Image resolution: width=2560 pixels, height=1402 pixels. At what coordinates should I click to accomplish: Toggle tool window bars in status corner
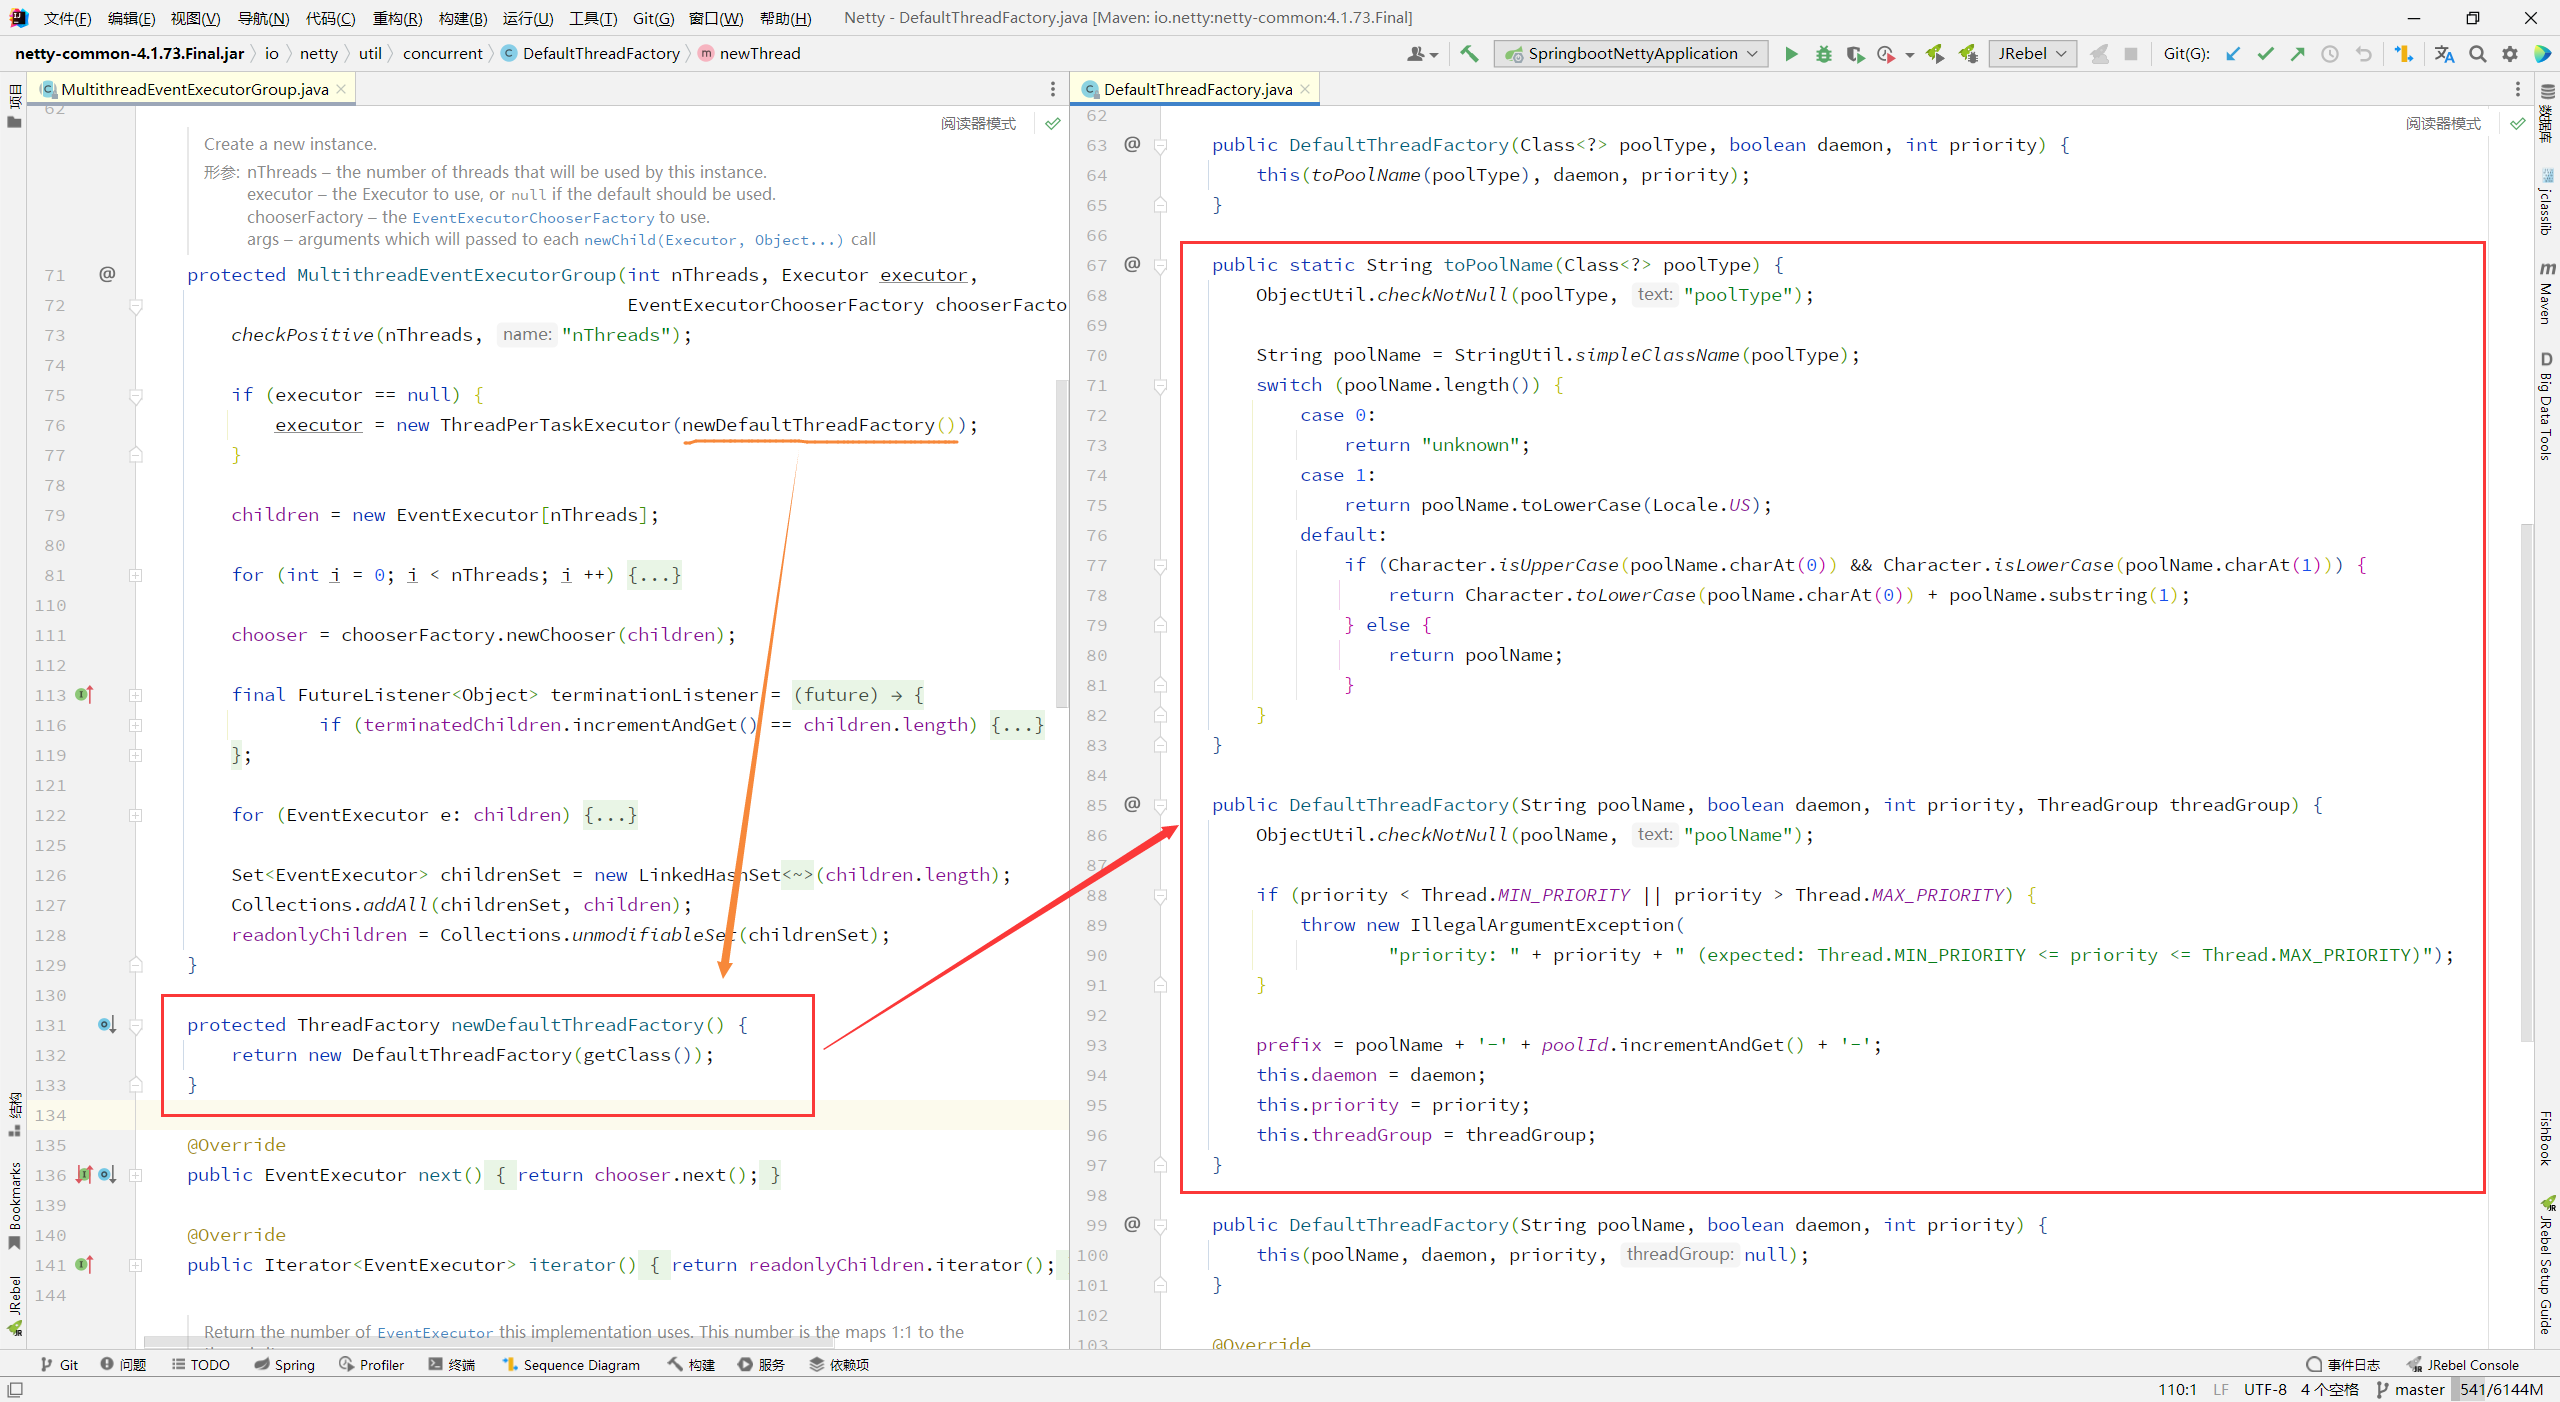[15, 1389]
